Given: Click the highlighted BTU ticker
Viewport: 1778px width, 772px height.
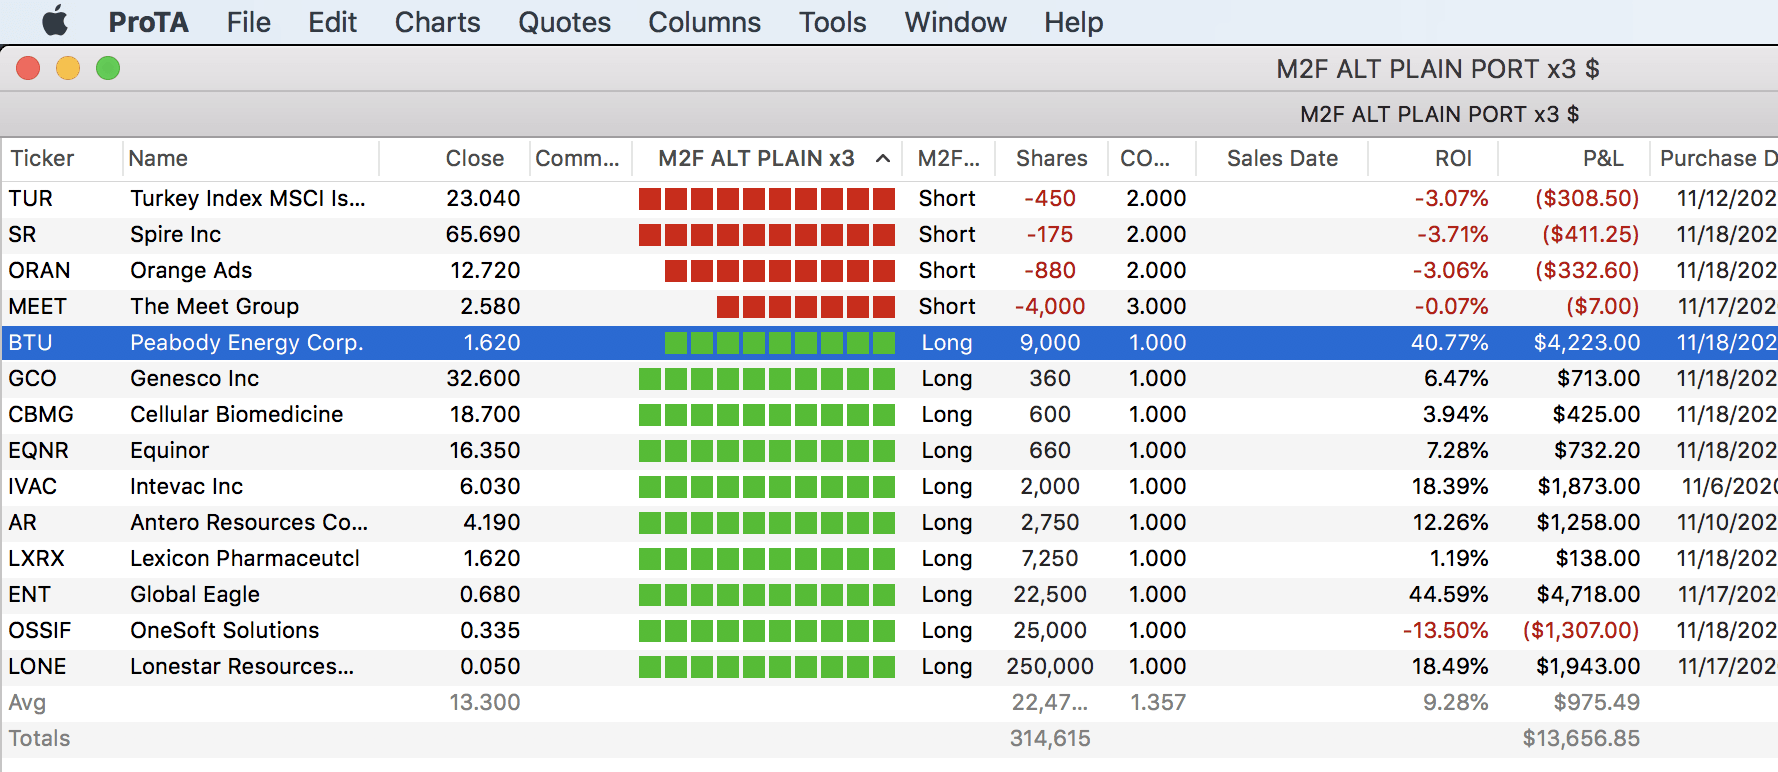Looking at the screenshot, I should (30, 342).
